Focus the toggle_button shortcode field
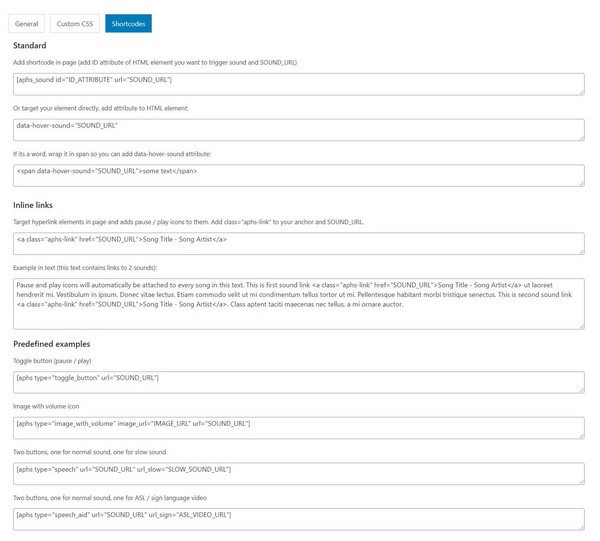 (x=299, y=382)
